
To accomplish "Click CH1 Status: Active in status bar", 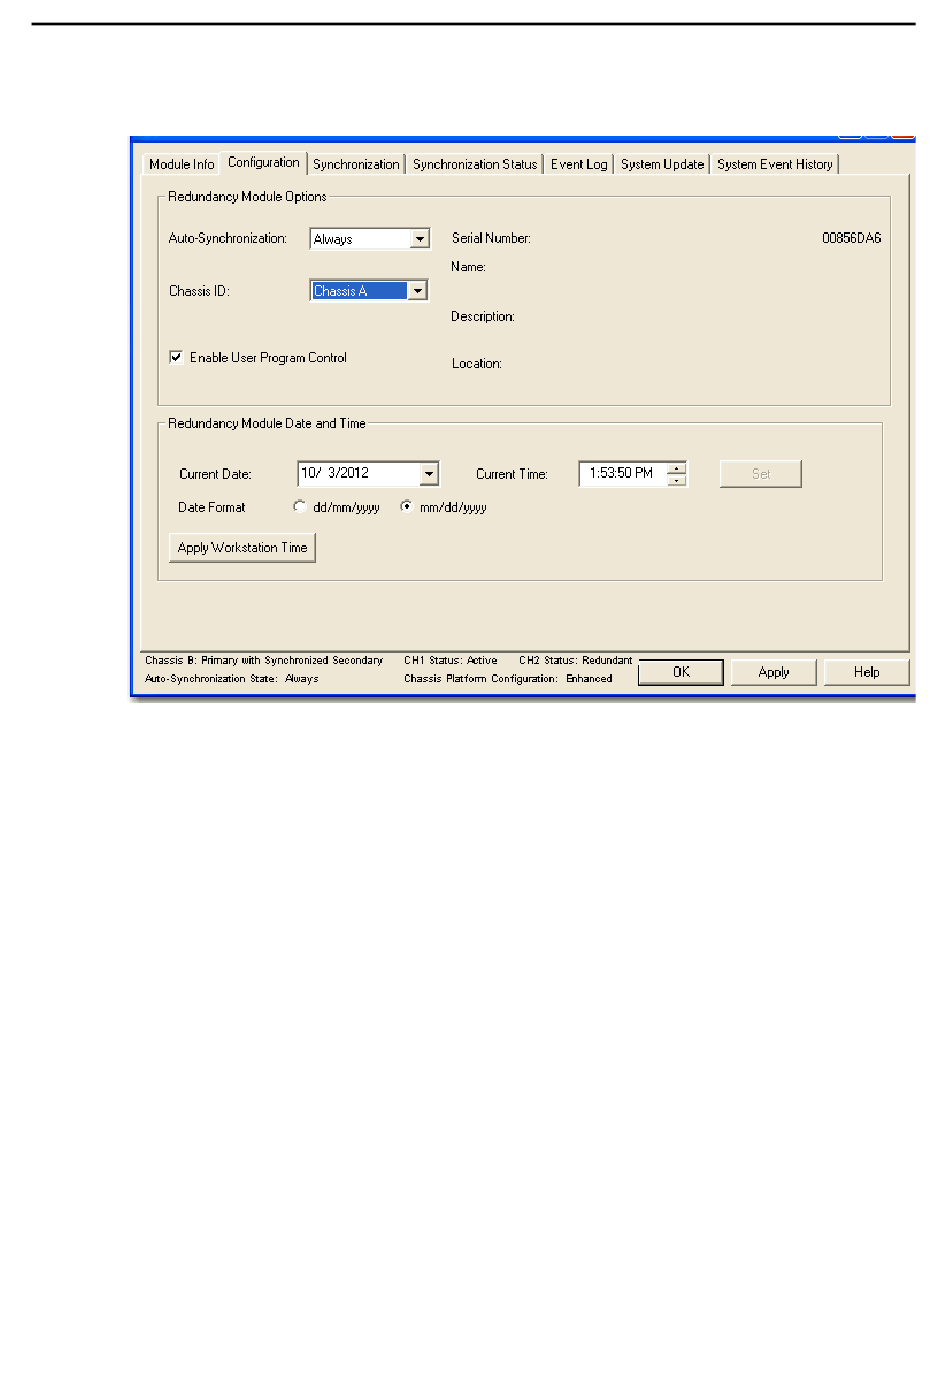I will pyautogui.click(x=451, y=660).
